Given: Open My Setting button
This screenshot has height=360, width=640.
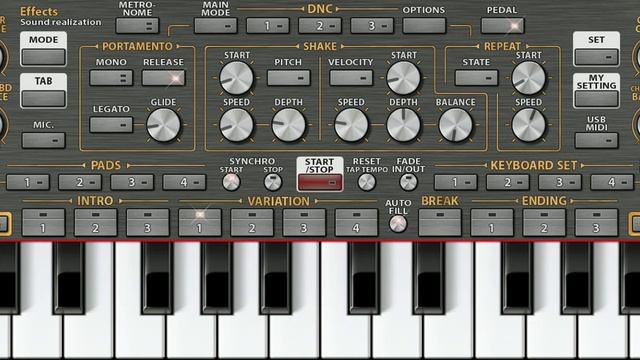Looking at the screenshot, I should [x=596, y=99].
